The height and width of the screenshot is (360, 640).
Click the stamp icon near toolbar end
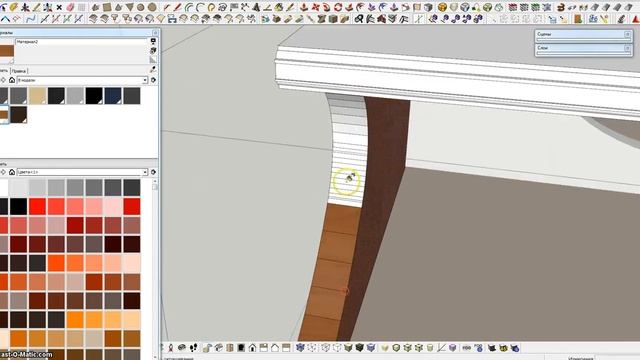click(621, 19)
